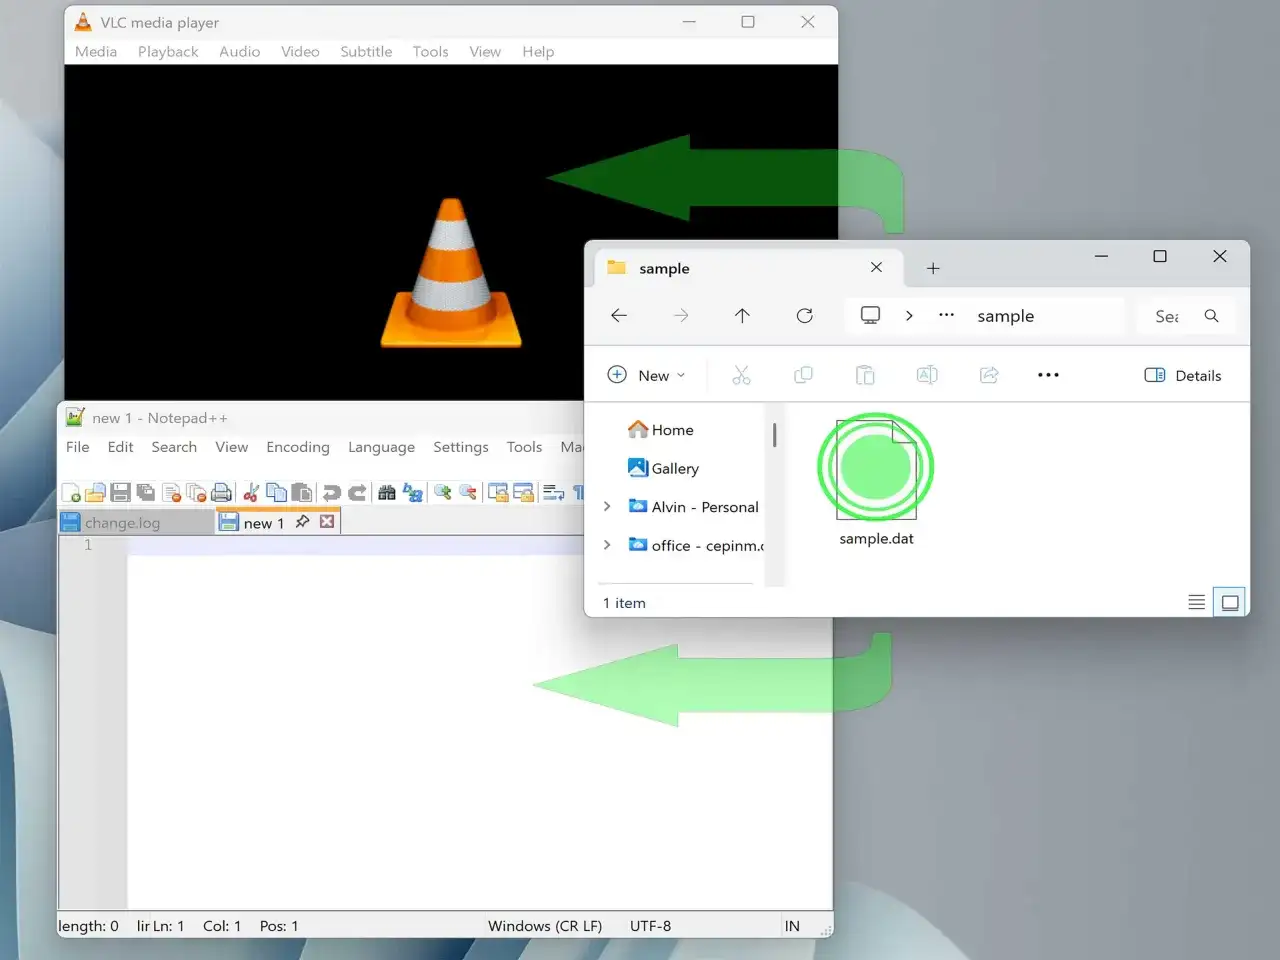This screenshot has width=1280, height=960.
Task: Click Search magnifier icon in Explorer
Action: (1211, 316)
